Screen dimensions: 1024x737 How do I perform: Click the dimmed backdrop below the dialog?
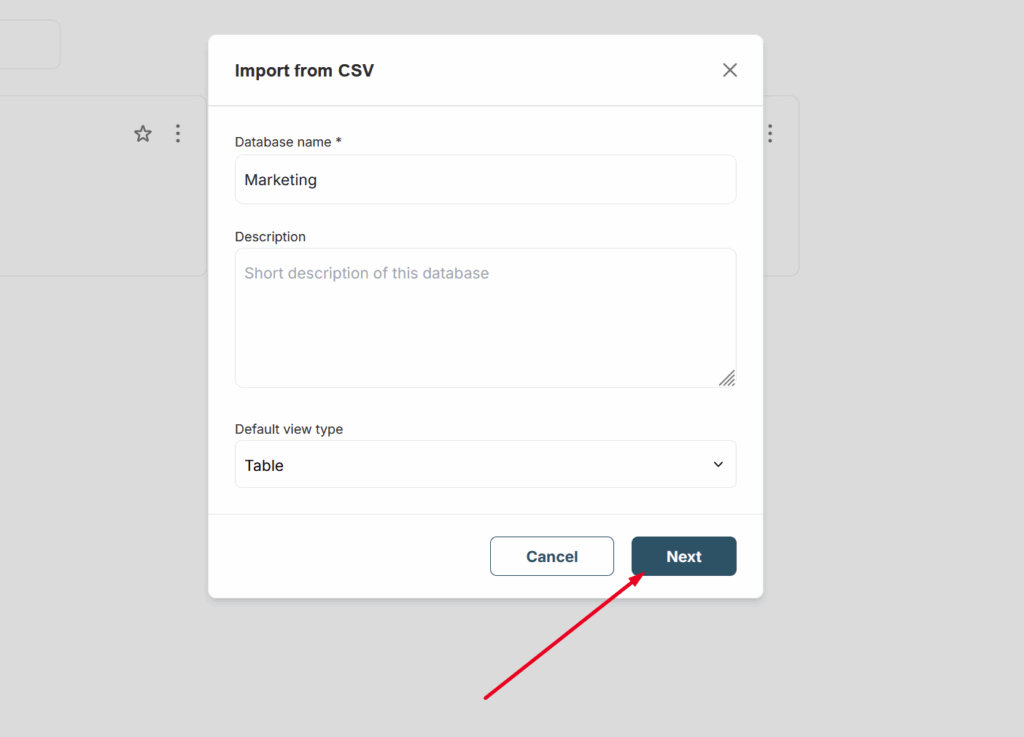pos(300,670)
